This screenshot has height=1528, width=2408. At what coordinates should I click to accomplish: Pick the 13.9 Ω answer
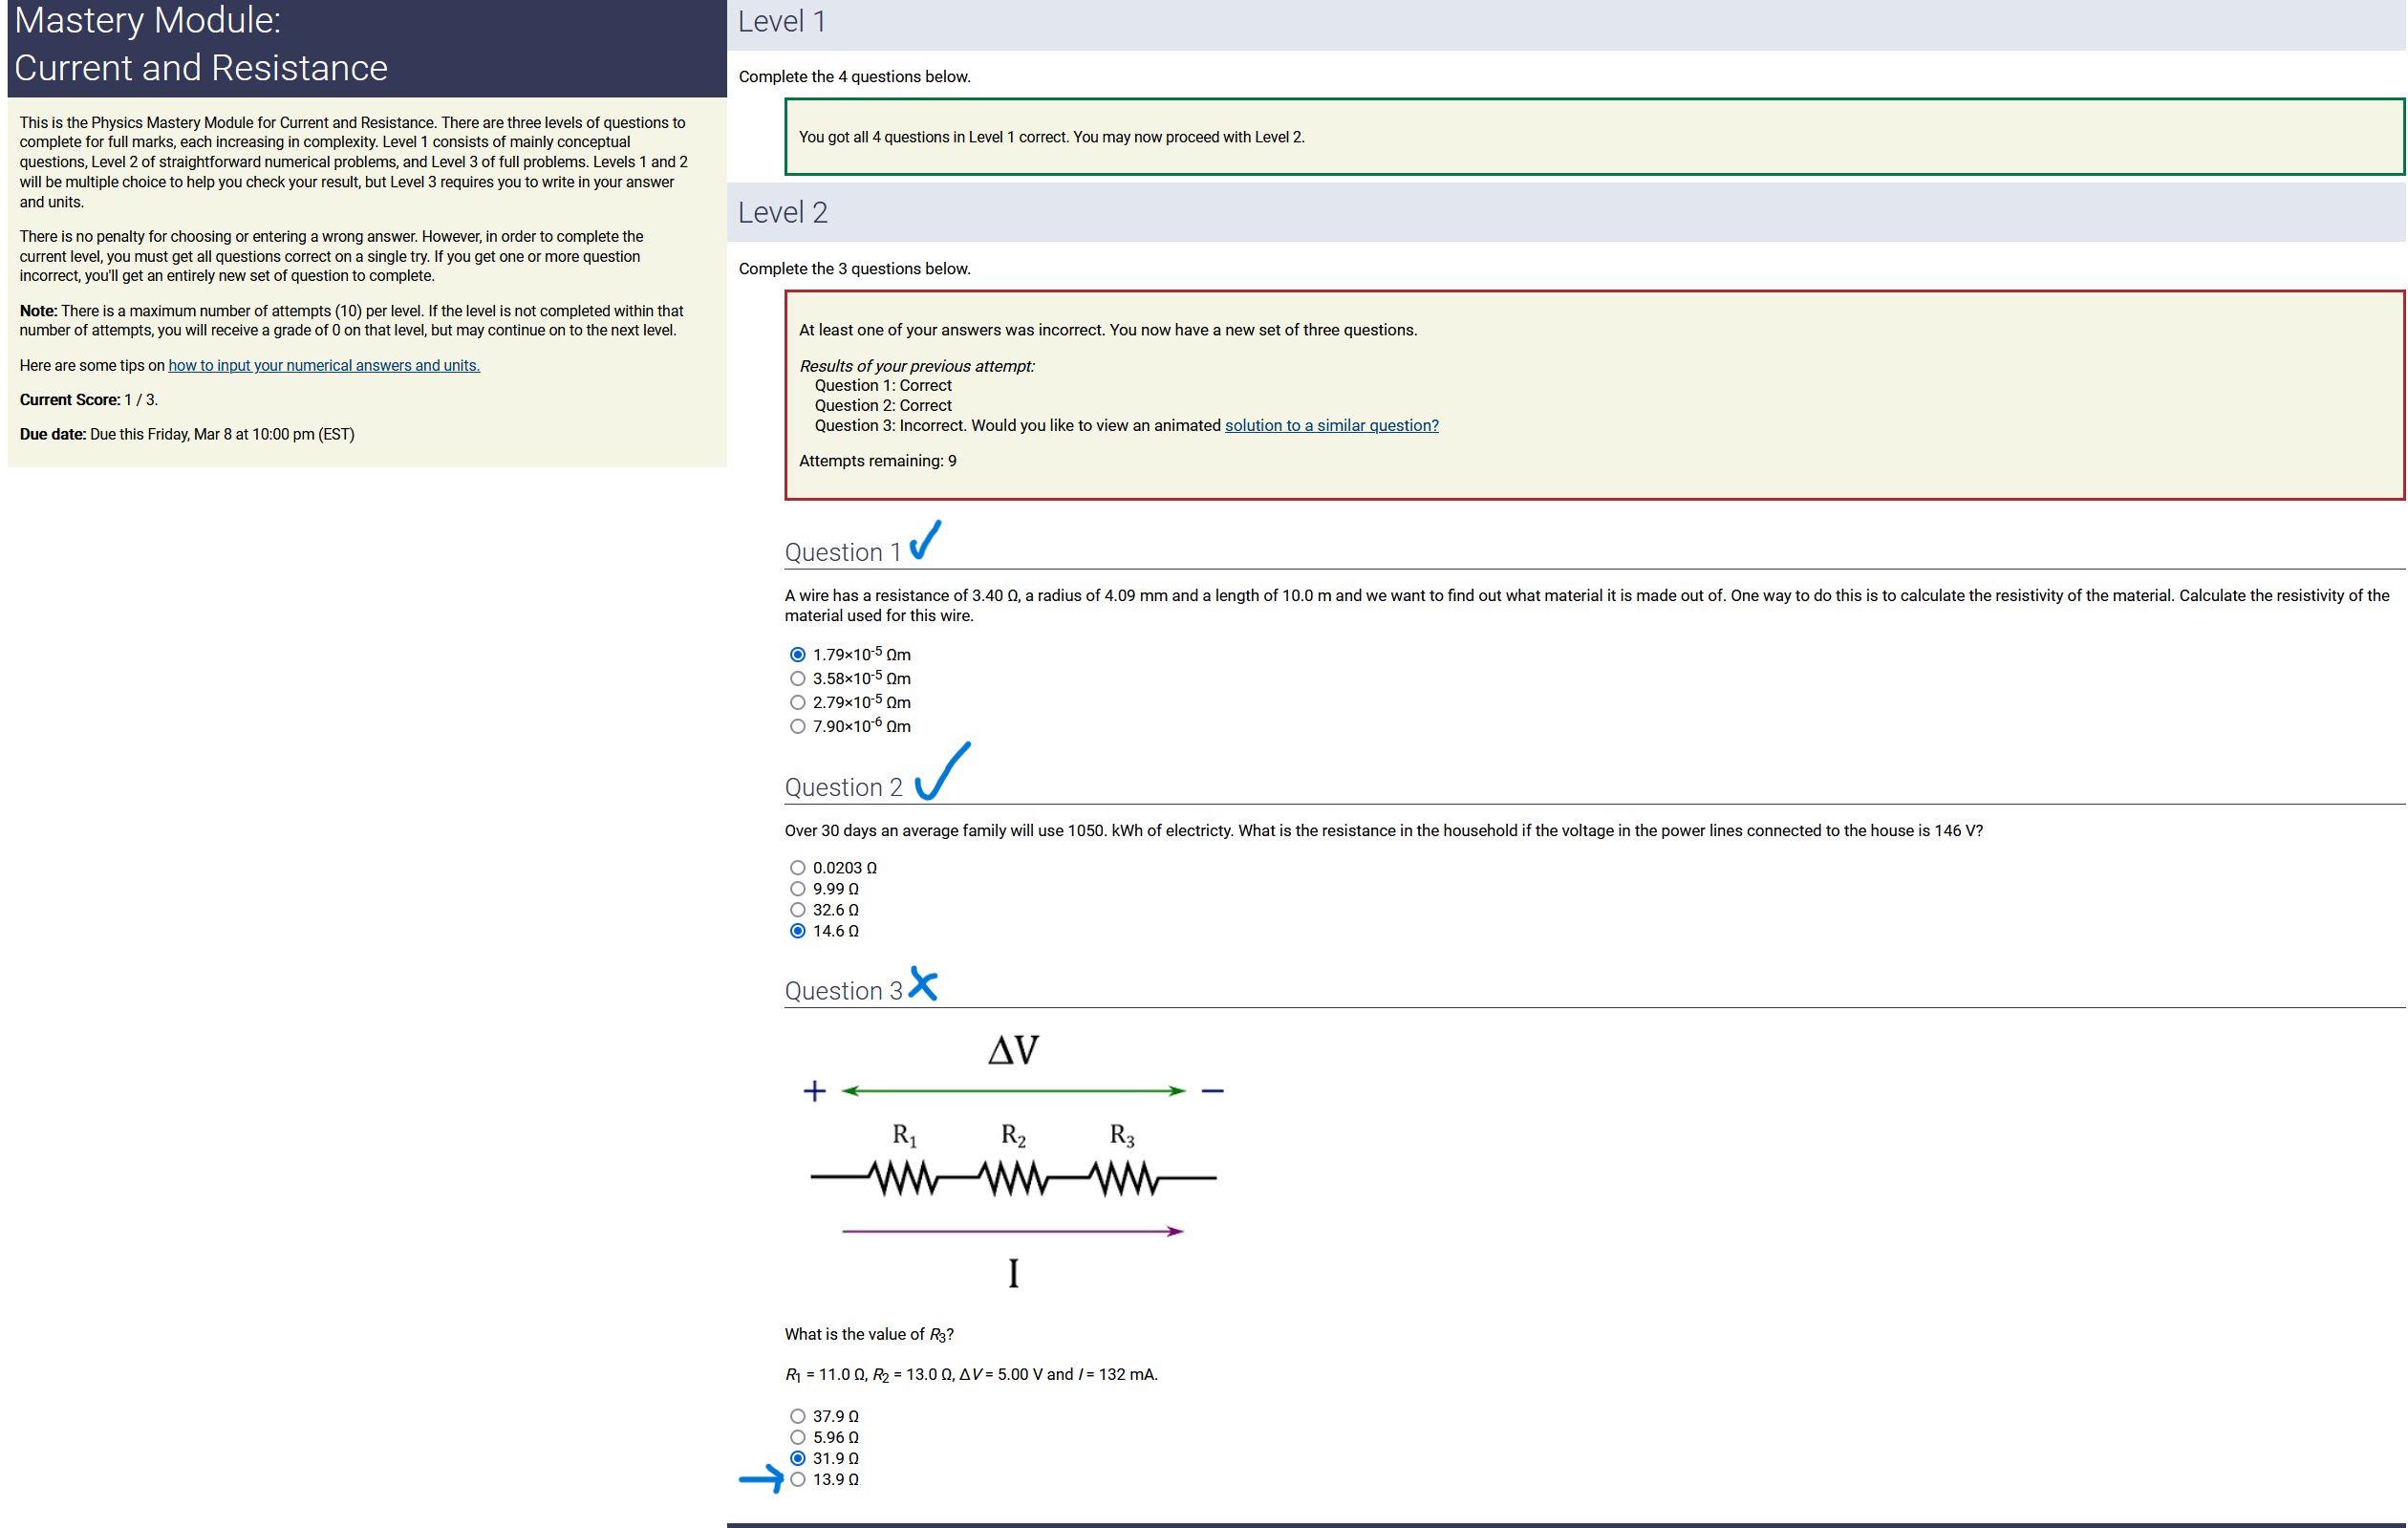(x=797, y=1479)
